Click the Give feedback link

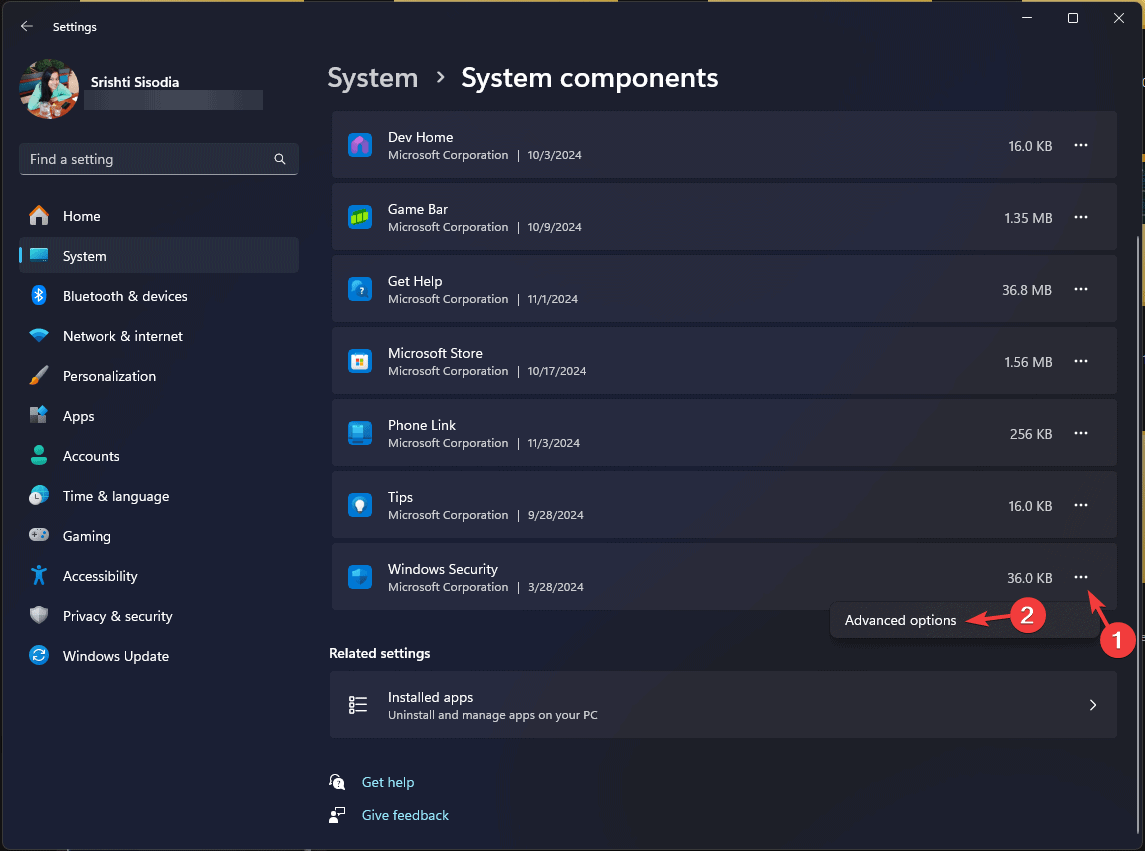pos(404,815)
